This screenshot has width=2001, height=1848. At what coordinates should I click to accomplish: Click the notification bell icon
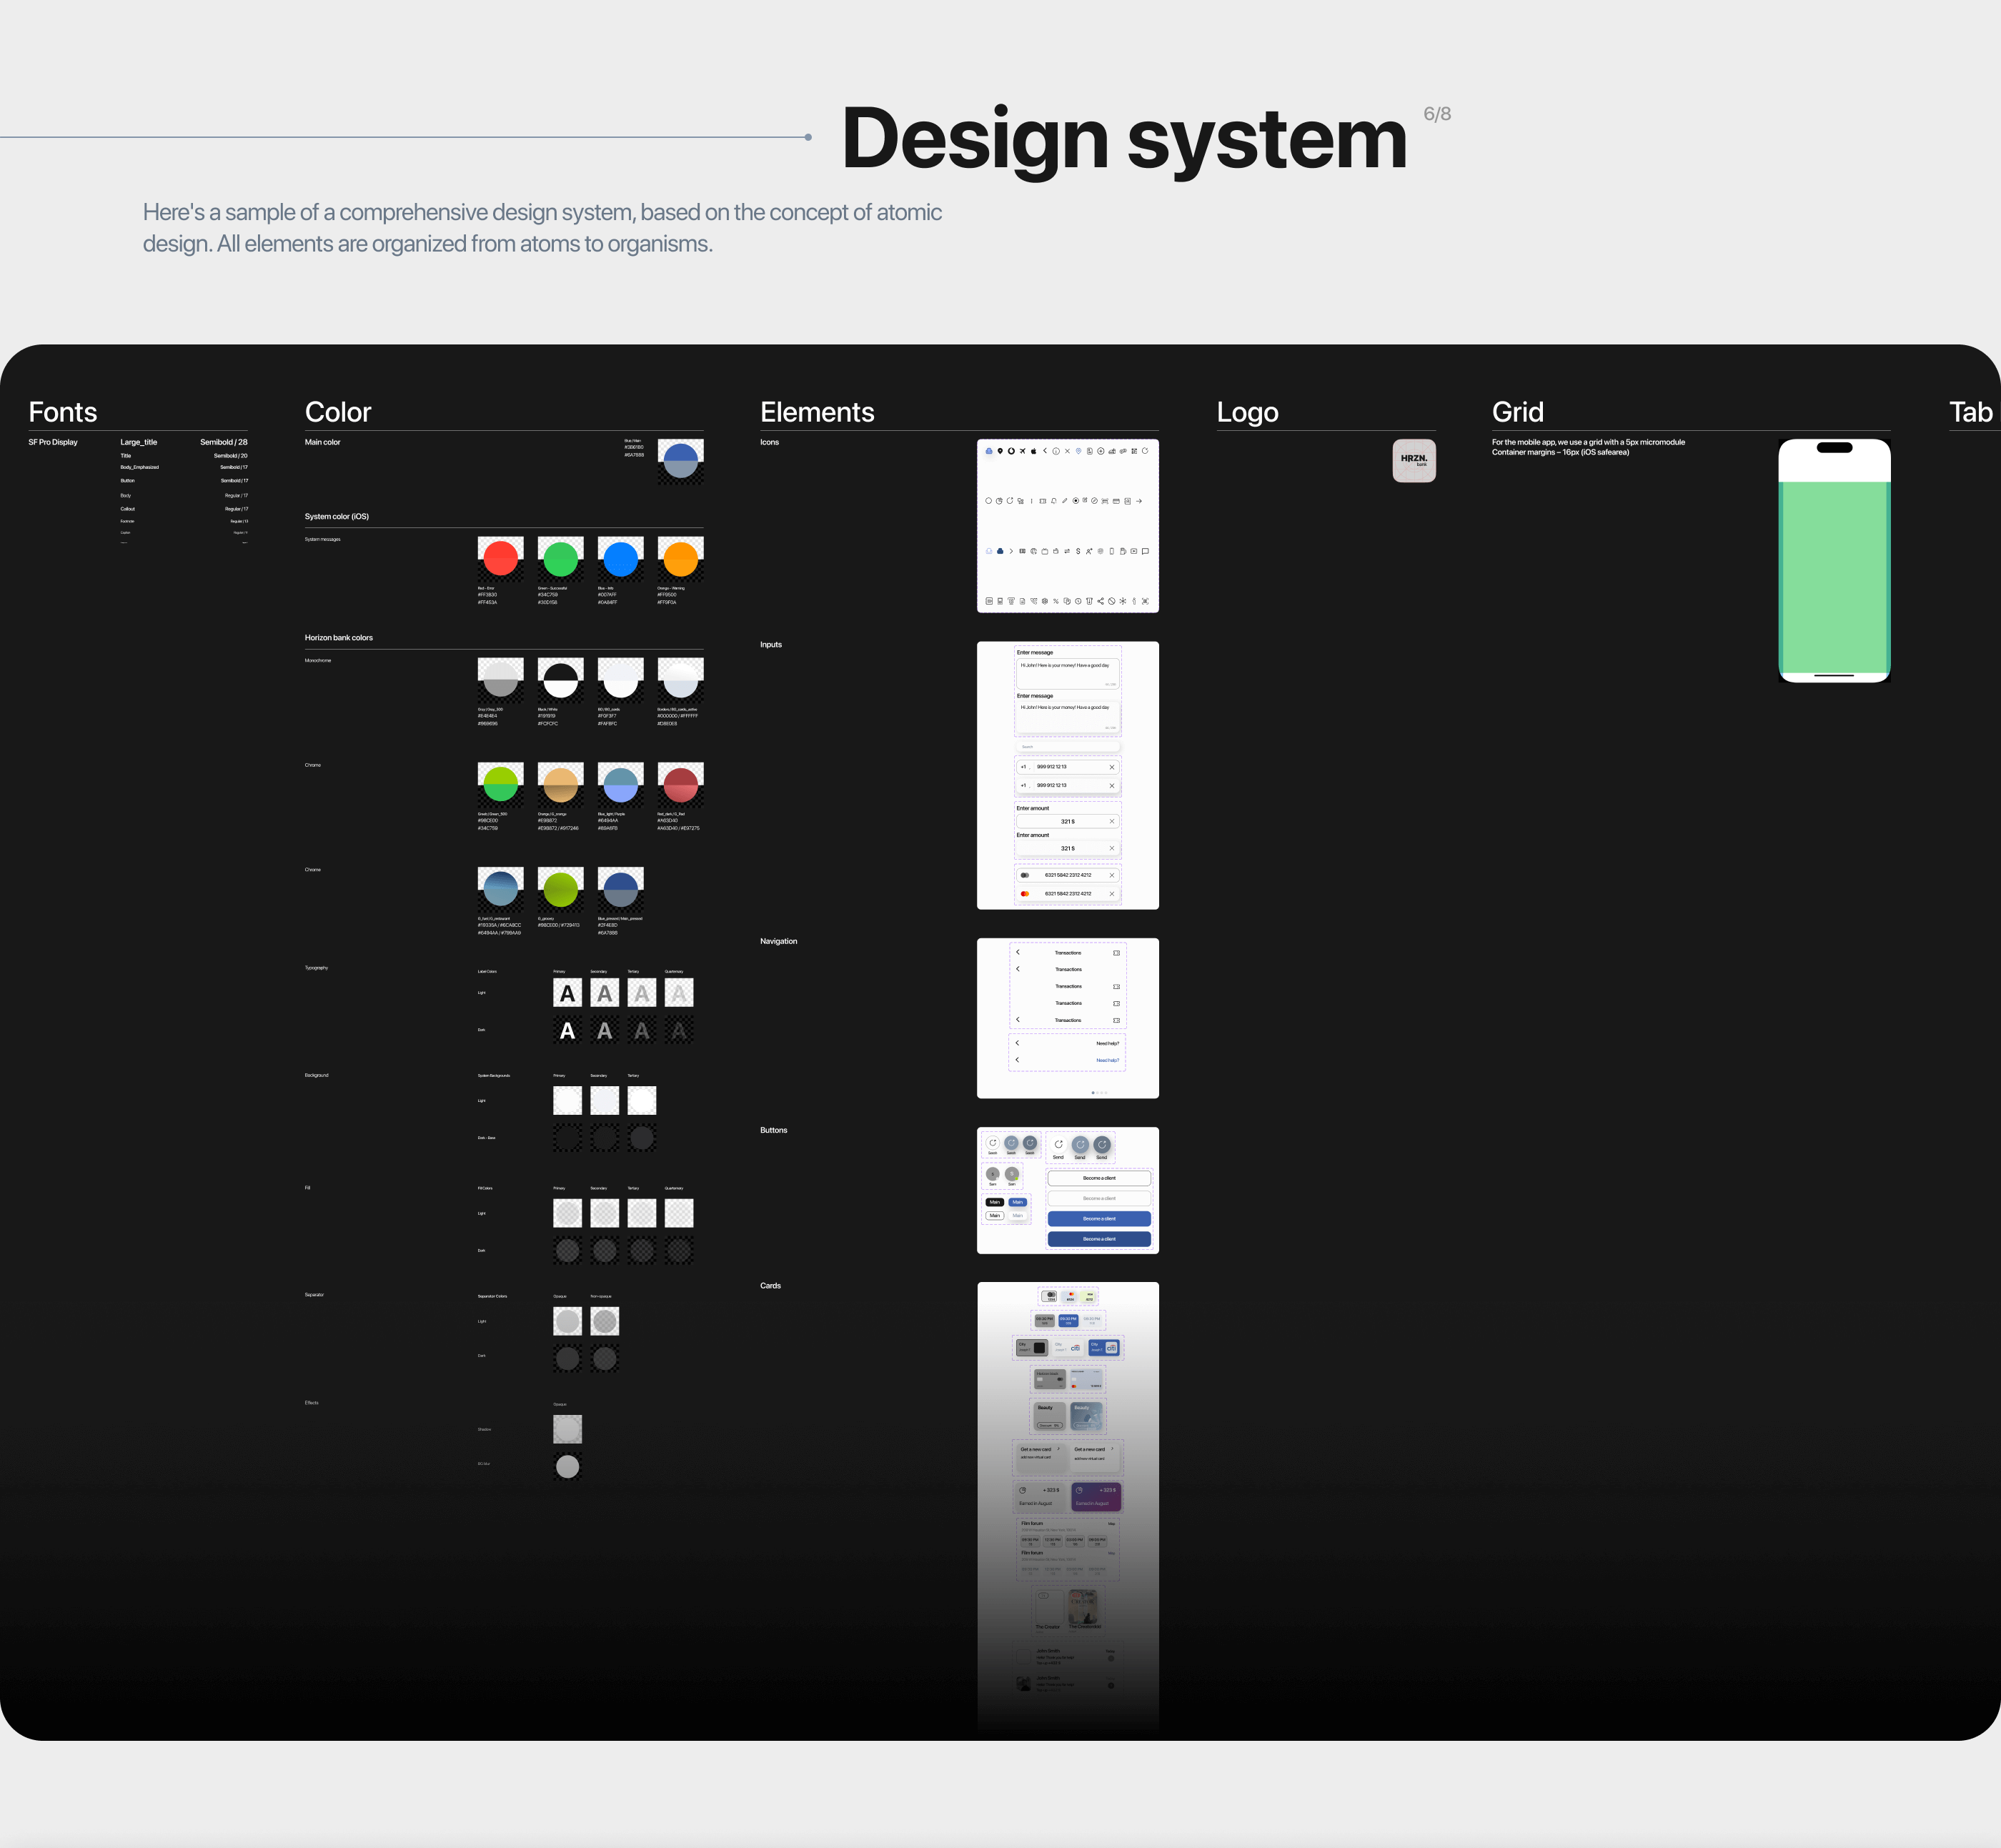pos(1054,501)
